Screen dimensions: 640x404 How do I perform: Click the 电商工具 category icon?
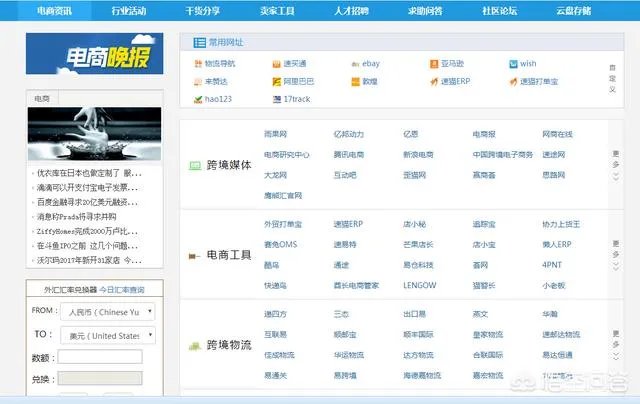point(194,256)
